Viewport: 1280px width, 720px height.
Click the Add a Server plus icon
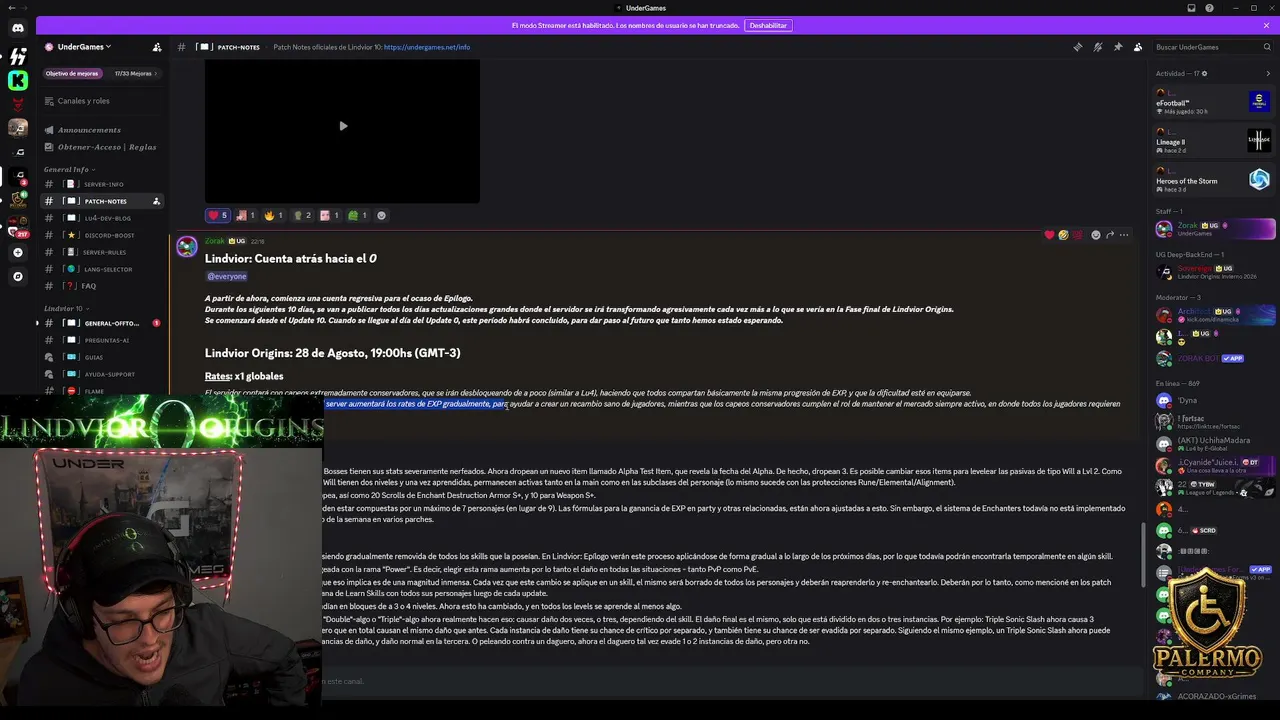(17, 252)
